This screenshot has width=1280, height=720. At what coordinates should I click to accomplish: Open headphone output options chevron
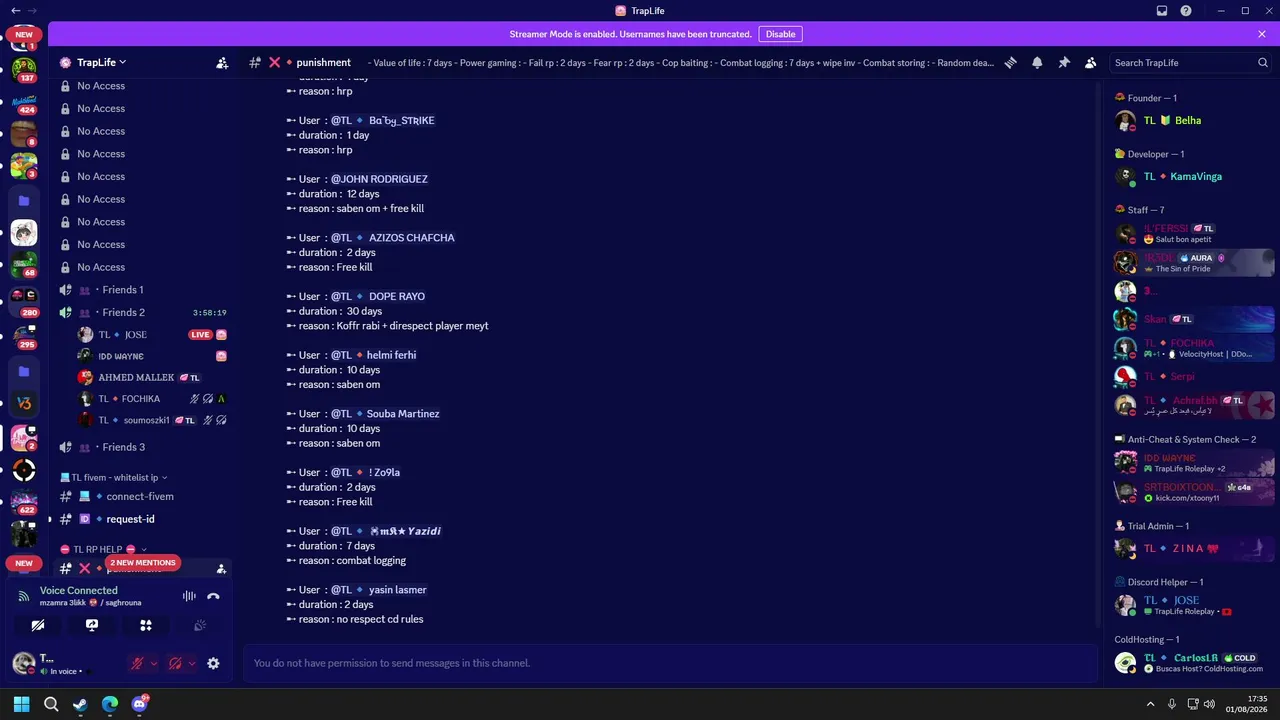pyautogui.click(x=191, y=663)
